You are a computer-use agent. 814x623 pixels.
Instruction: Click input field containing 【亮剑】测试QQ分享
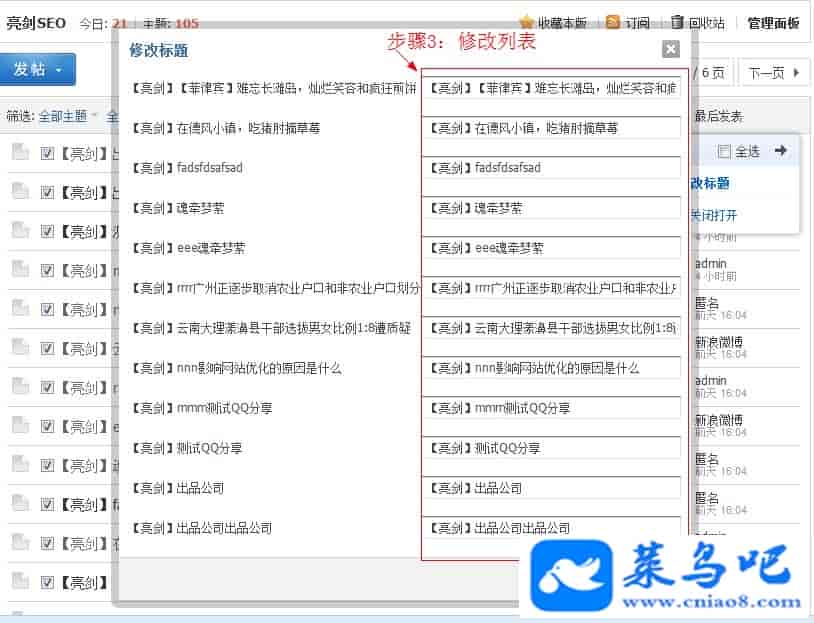point(551,448)
